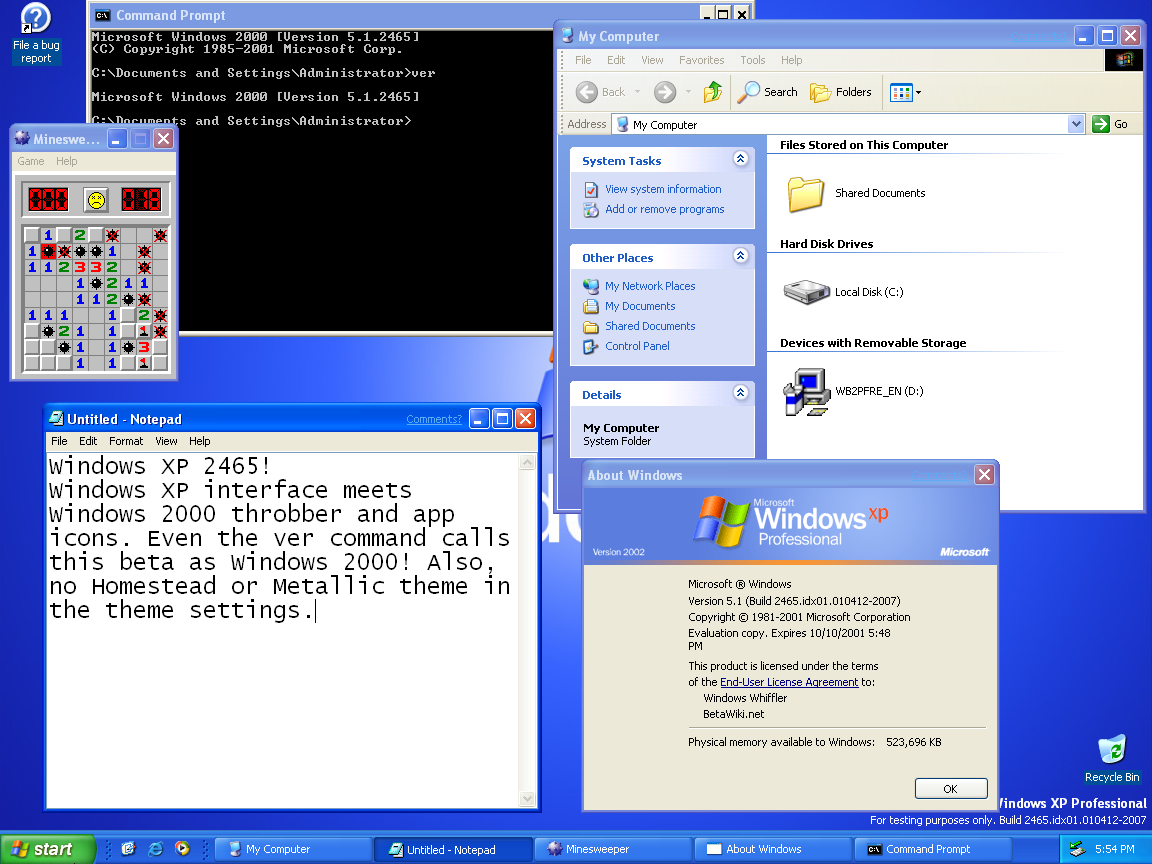
Task: Collapse the System Tasks panel
Action: pyautogui.click(x=741, y=159)
